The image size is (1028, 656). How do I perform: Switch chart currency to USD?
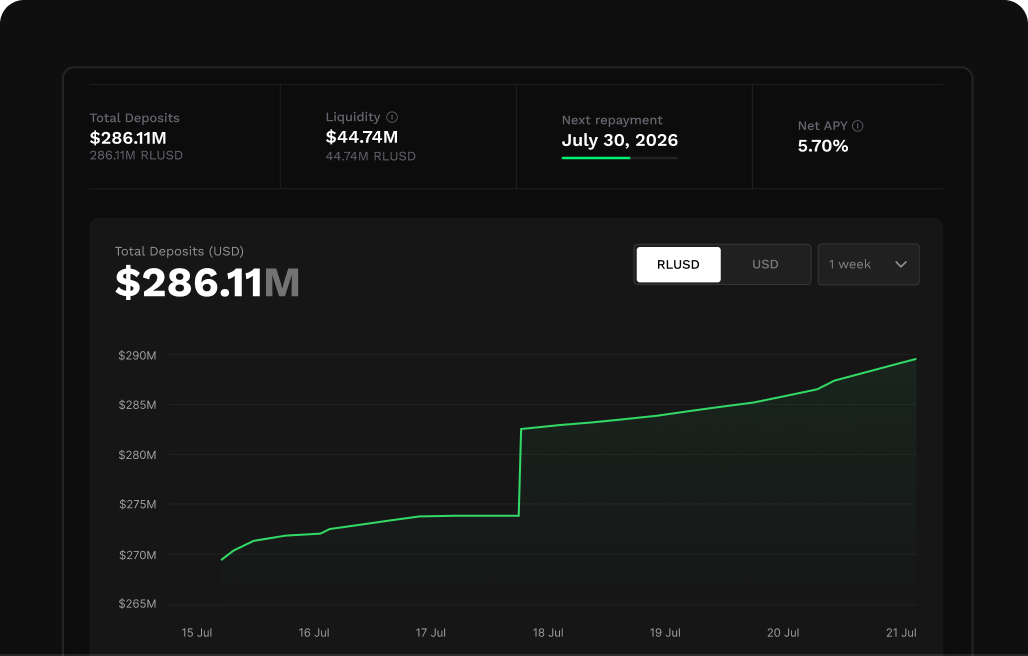[x=765, y=264]
